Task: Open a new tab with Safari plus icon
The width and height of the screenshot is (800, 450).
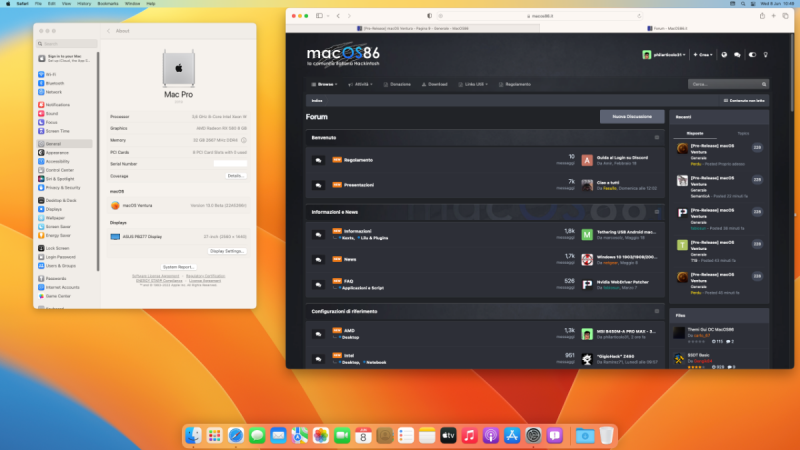Action: point(773,16)
